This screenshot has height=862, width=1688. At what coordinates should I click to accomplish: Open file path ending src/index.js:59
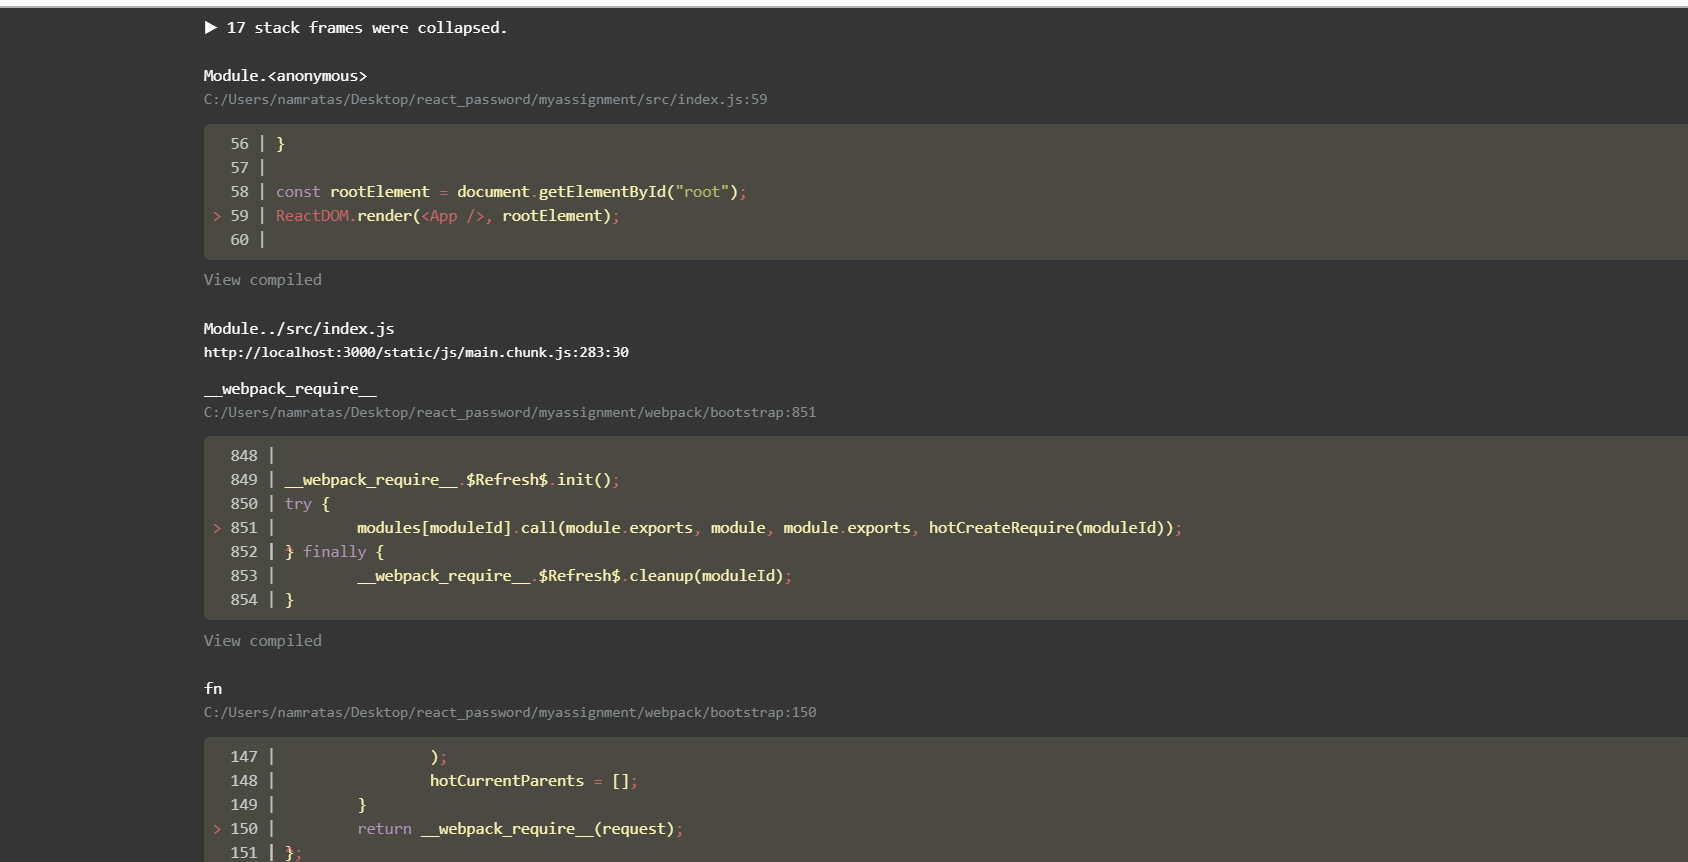[x=486, y=100]
